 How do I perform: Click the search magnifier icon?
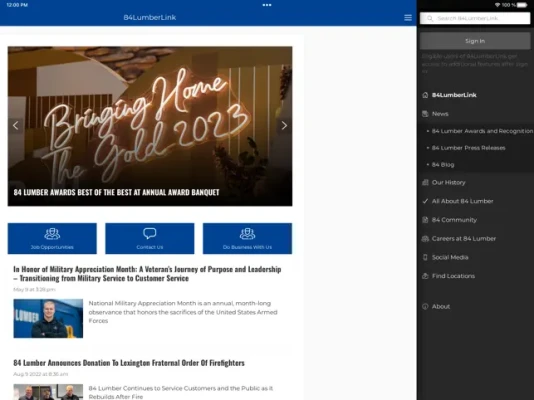tap(430, 18)
